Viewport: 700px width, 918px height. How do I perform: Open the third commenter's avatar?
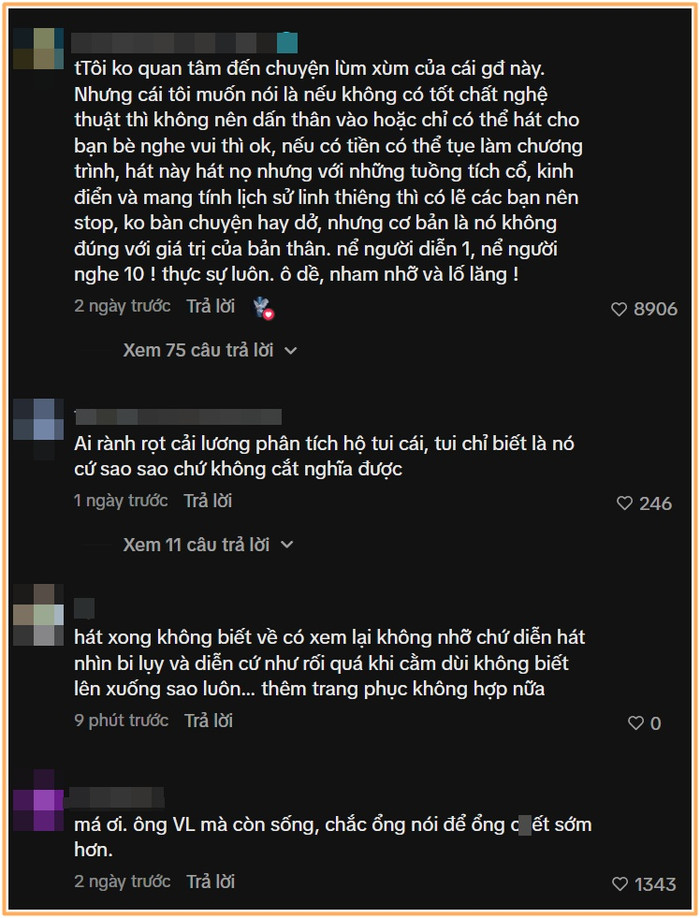(x=38, y=614)
